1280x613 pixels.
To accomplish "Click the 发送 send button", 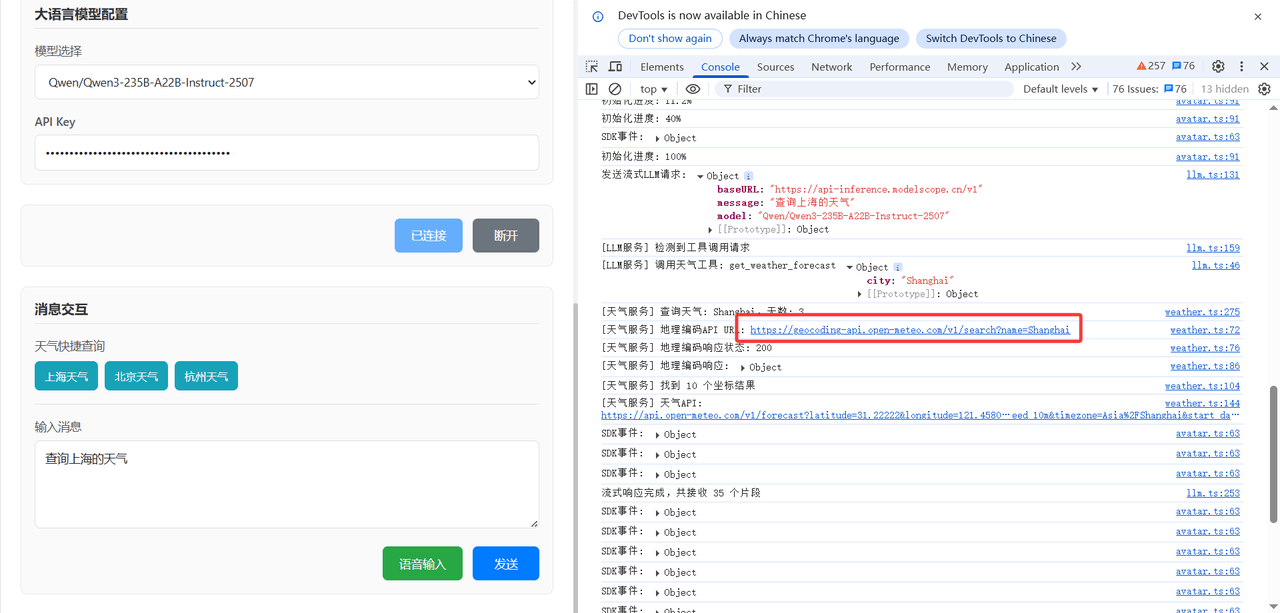I will [x=506, y=564].
